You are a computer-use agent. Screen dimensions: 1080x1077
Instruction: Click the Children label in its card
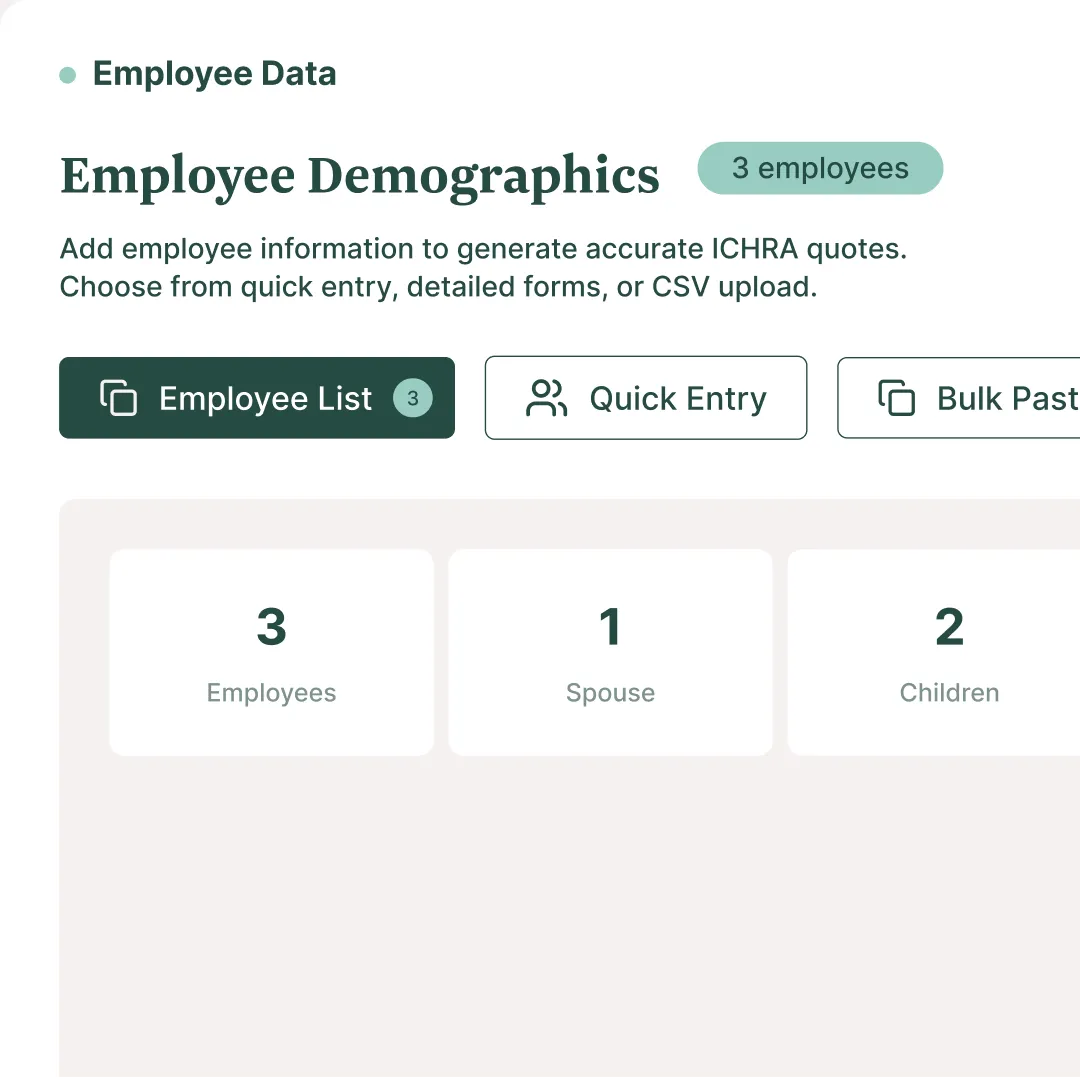949,692
